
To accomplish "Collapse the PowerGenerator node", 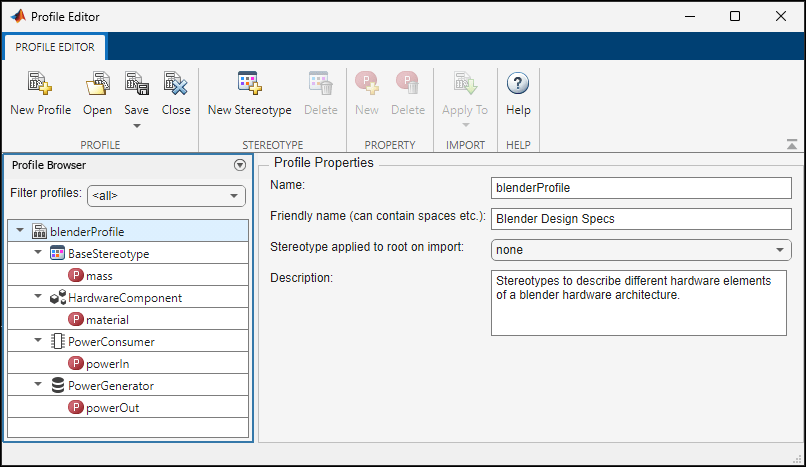I will pos(38,385).
